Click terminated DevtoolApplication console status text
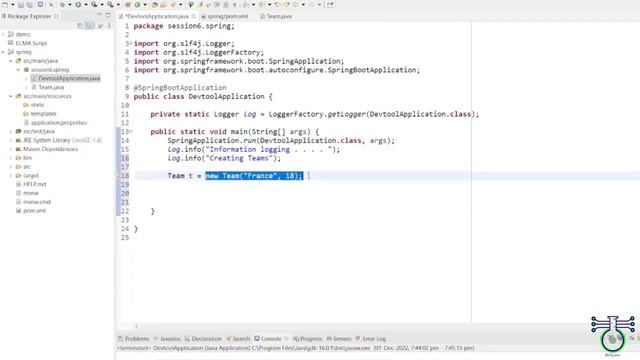Screen dimensions: 640x360 click(296, 348)
